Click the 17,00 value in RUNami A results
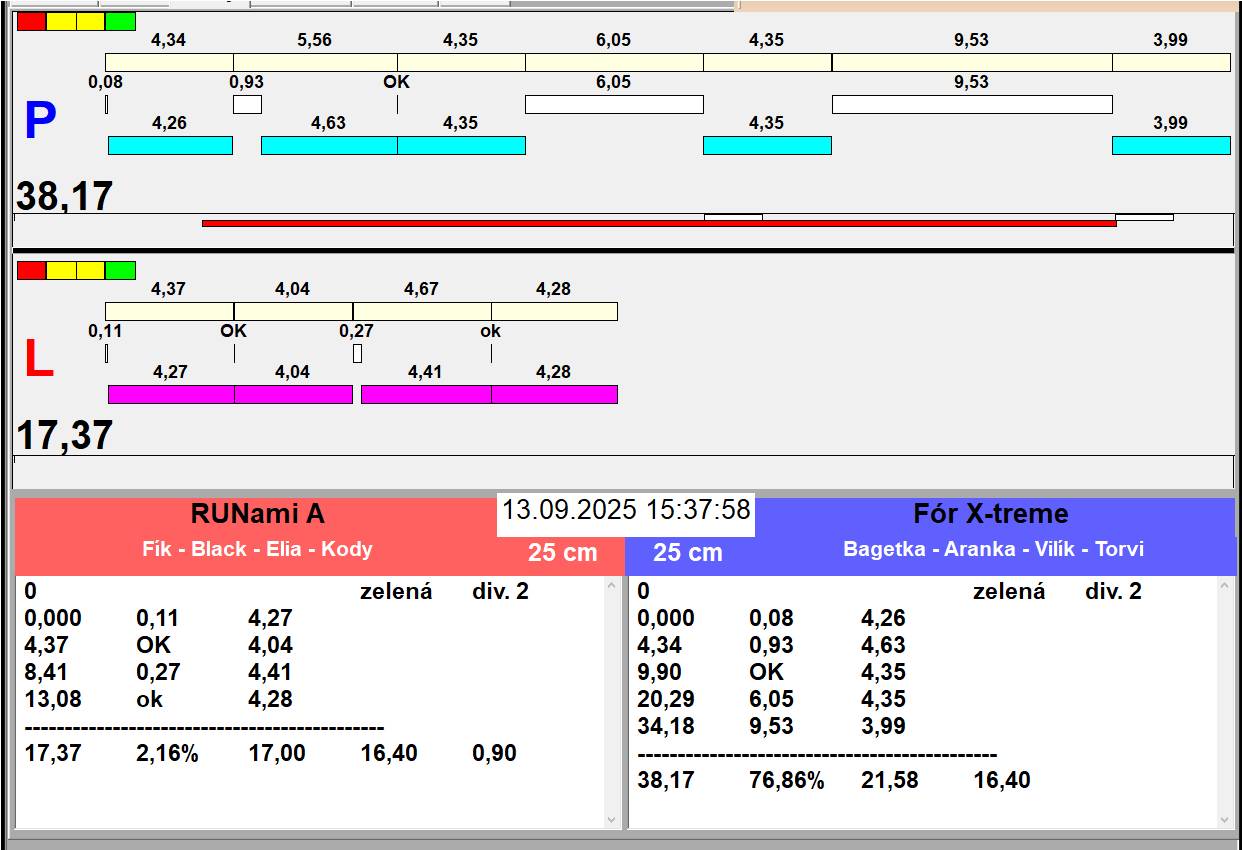This screenshot has width=1242, height=850. tap(277, 753)
